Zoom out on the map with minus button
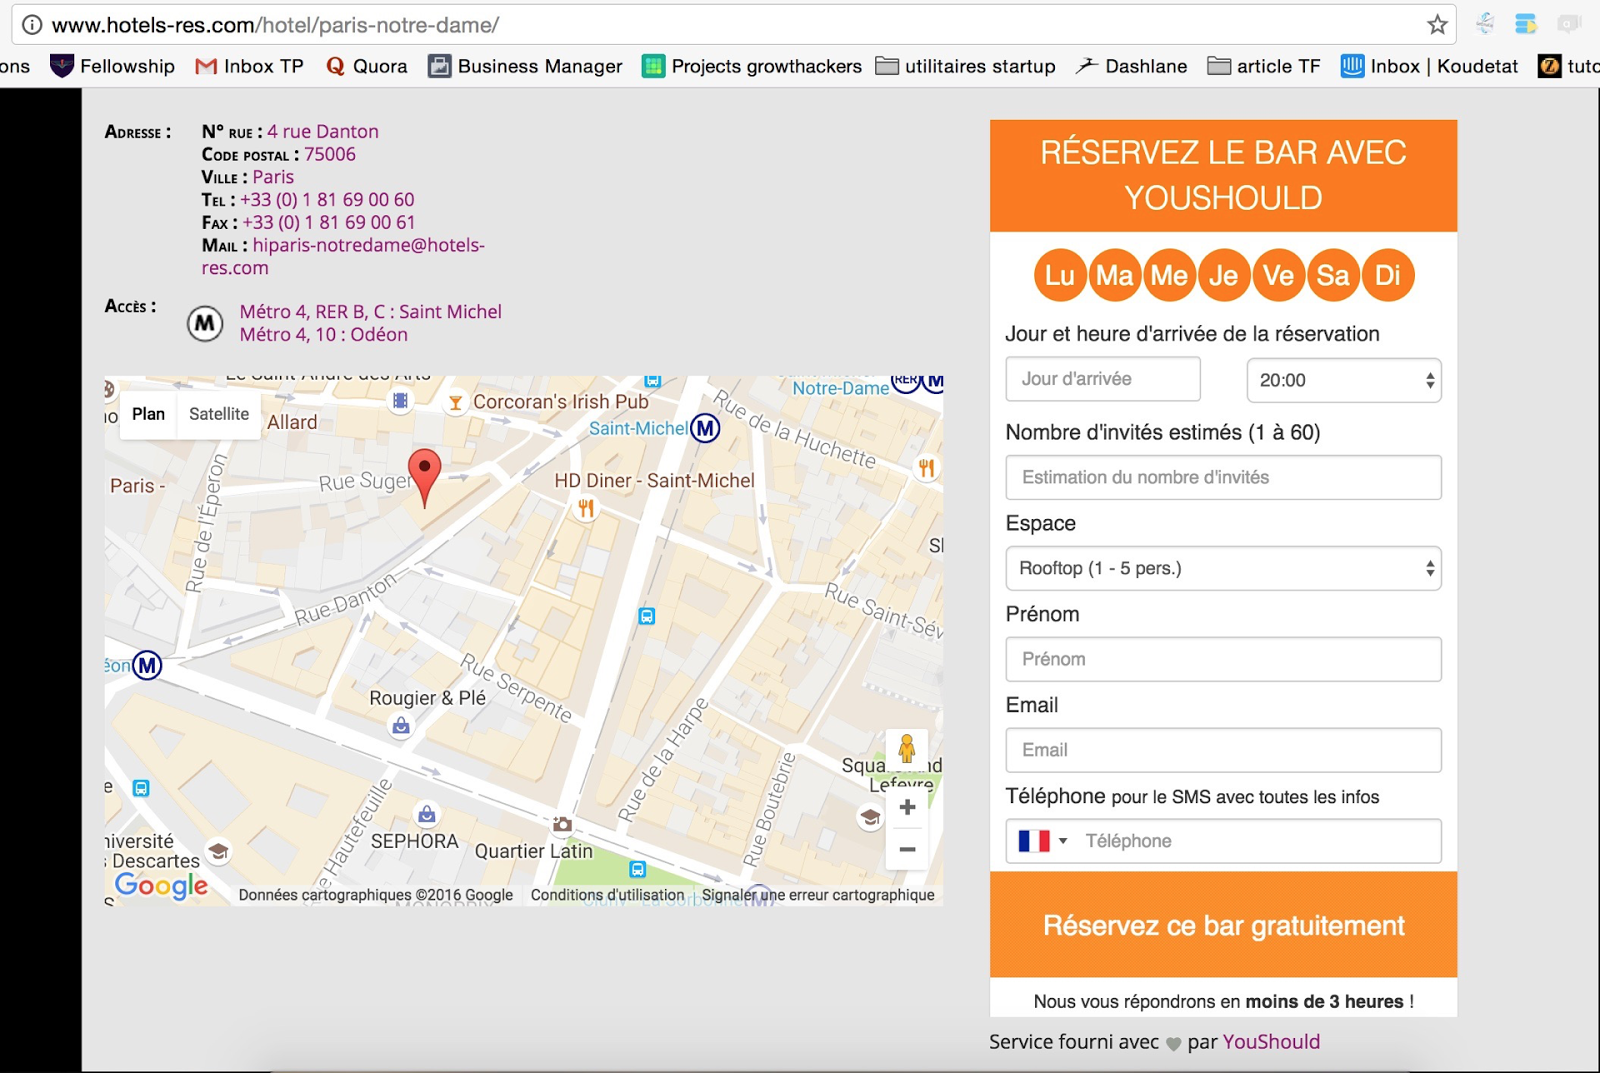 (907, 849)
